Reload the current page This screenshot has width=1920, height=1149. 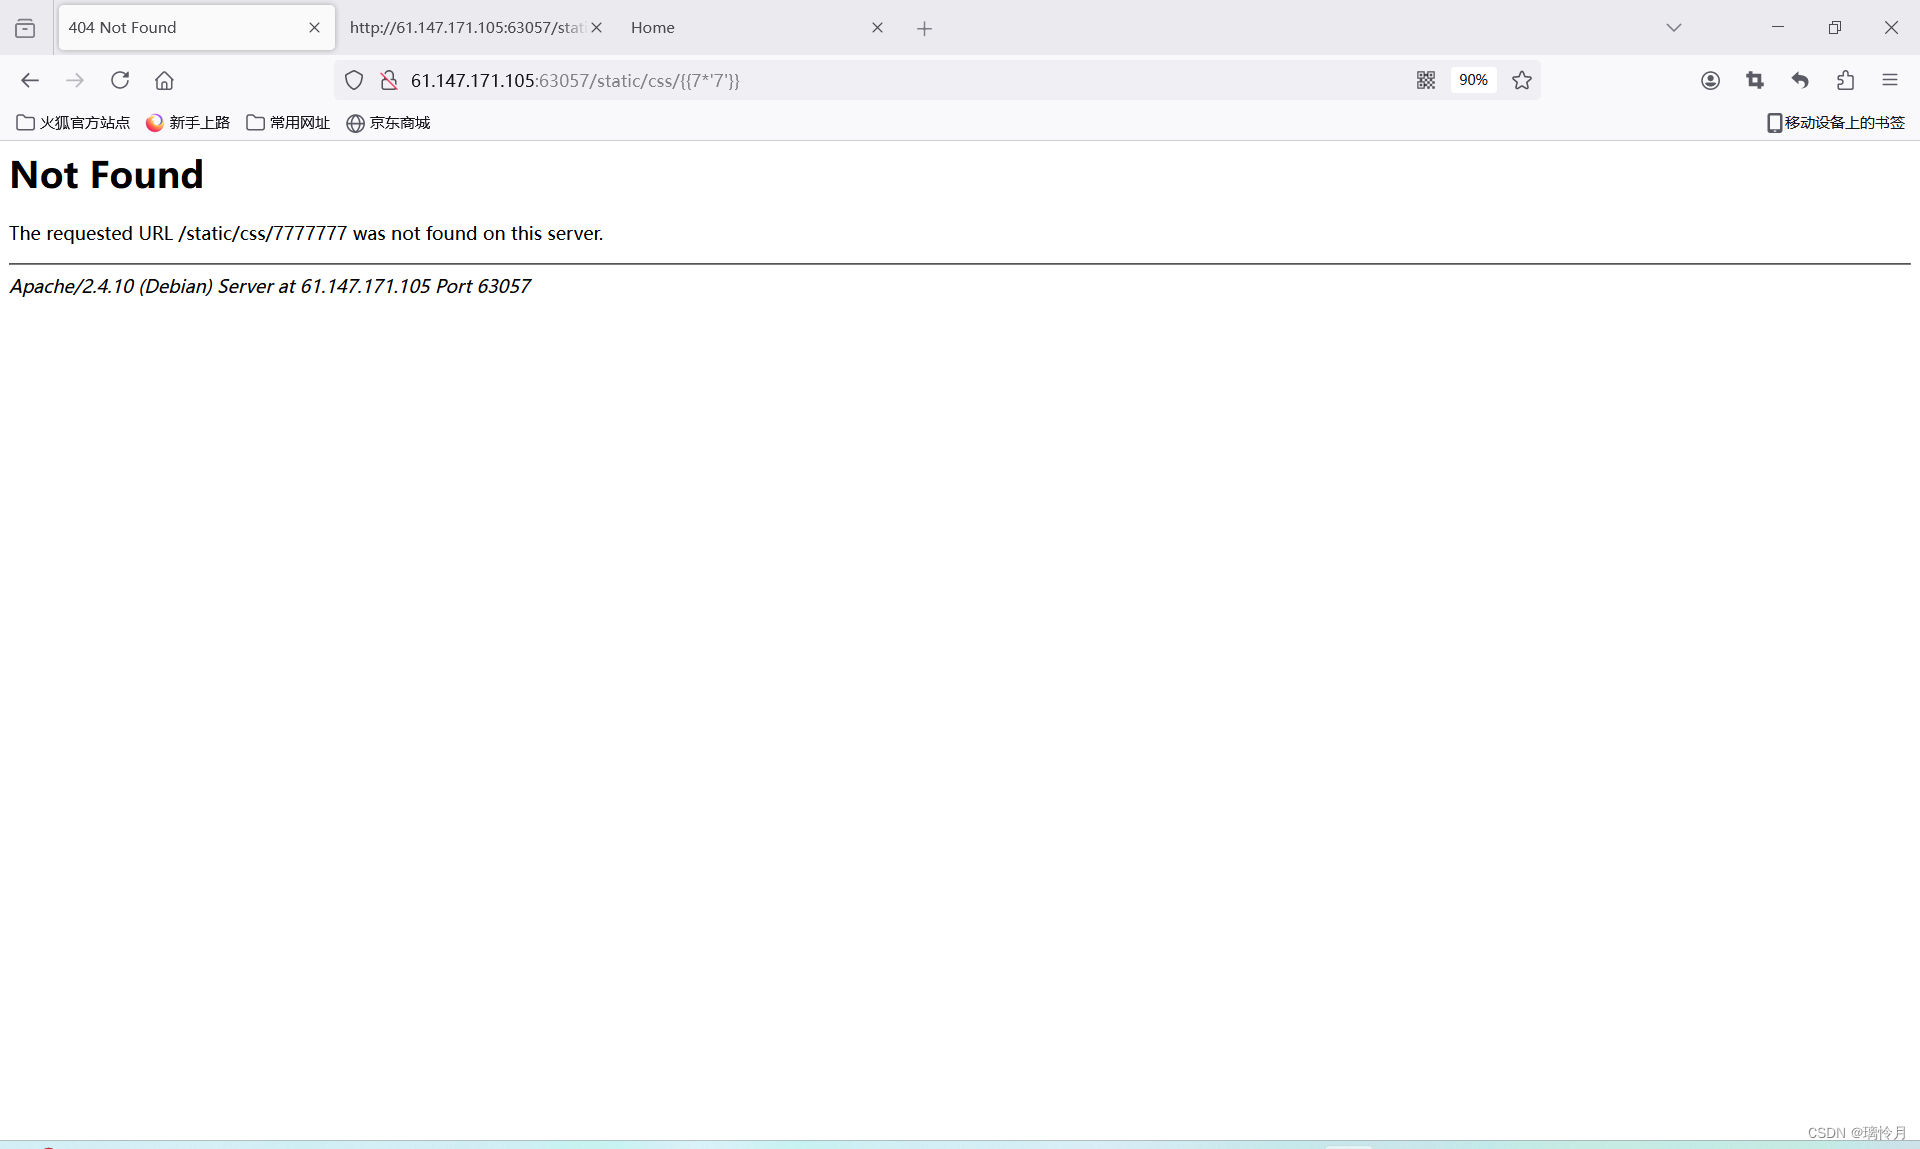point(120,80)
